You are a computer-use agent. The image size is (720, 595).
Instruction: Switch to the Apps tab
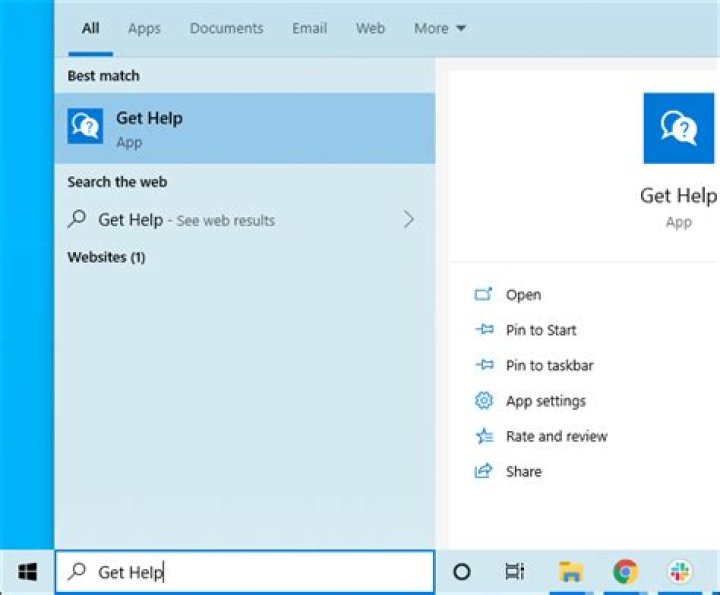click(144, 28)
